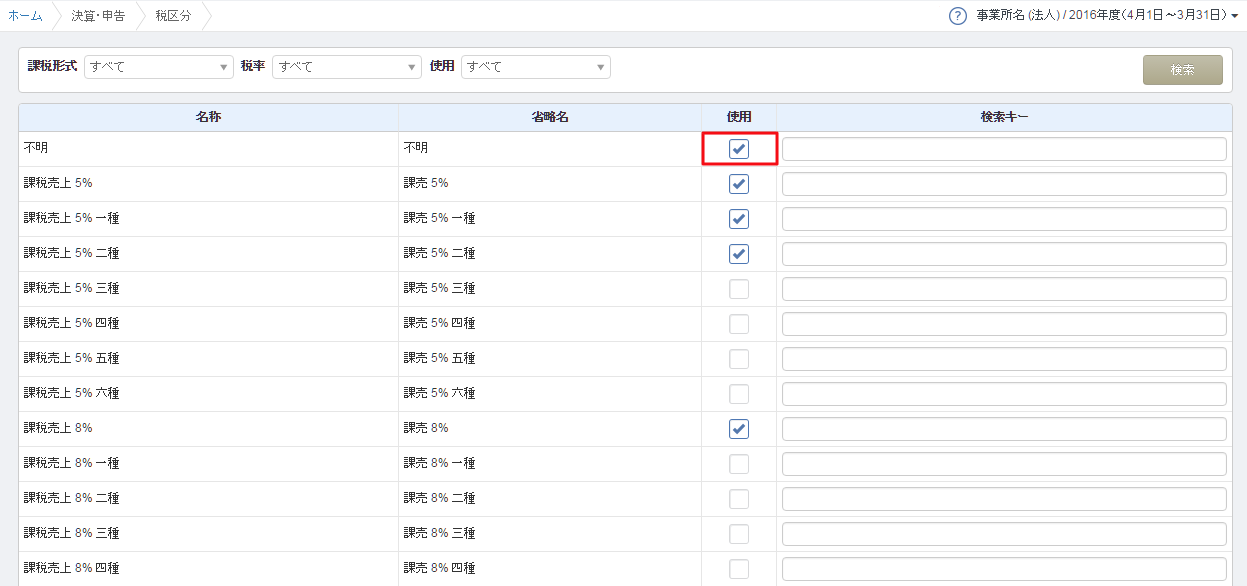Toggle 使用 checkbox for 課税売上 5%
Image resolution: width=1247 pixels, height=586 pixels.
(x=739, y=184)
